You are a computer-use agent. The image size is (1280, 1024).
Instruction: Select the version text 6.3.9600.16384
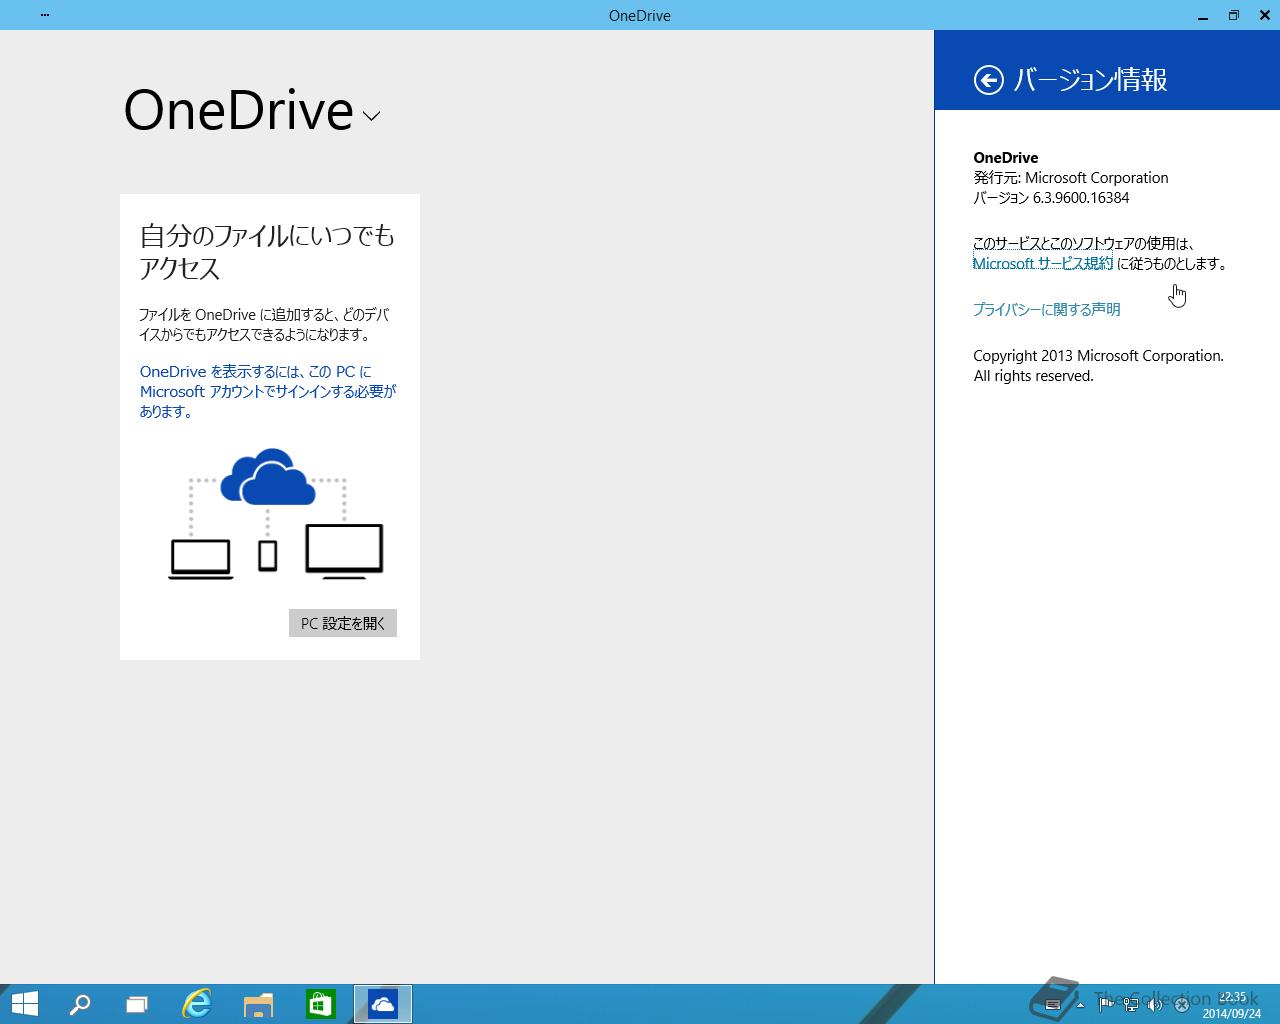pos(1081,197)
